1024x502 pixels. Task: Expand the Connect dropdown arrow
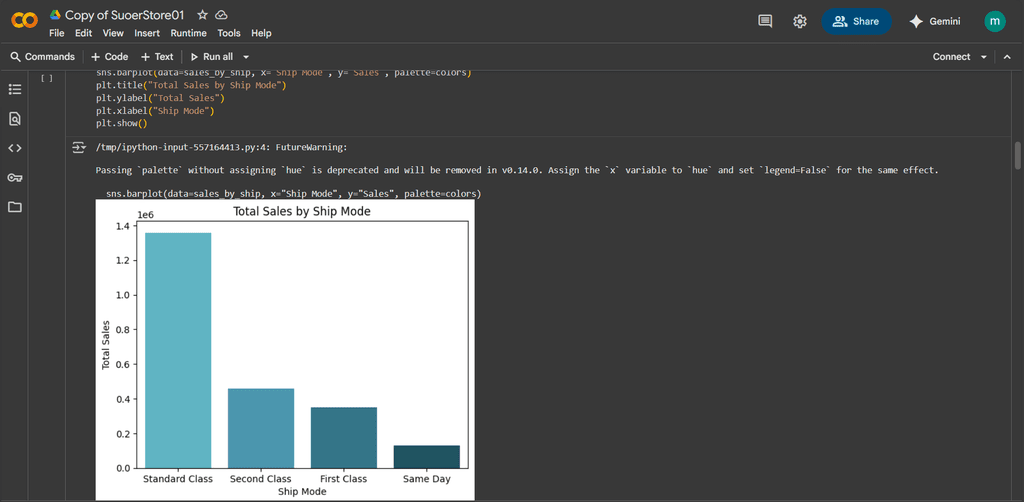tap(984, 57)
